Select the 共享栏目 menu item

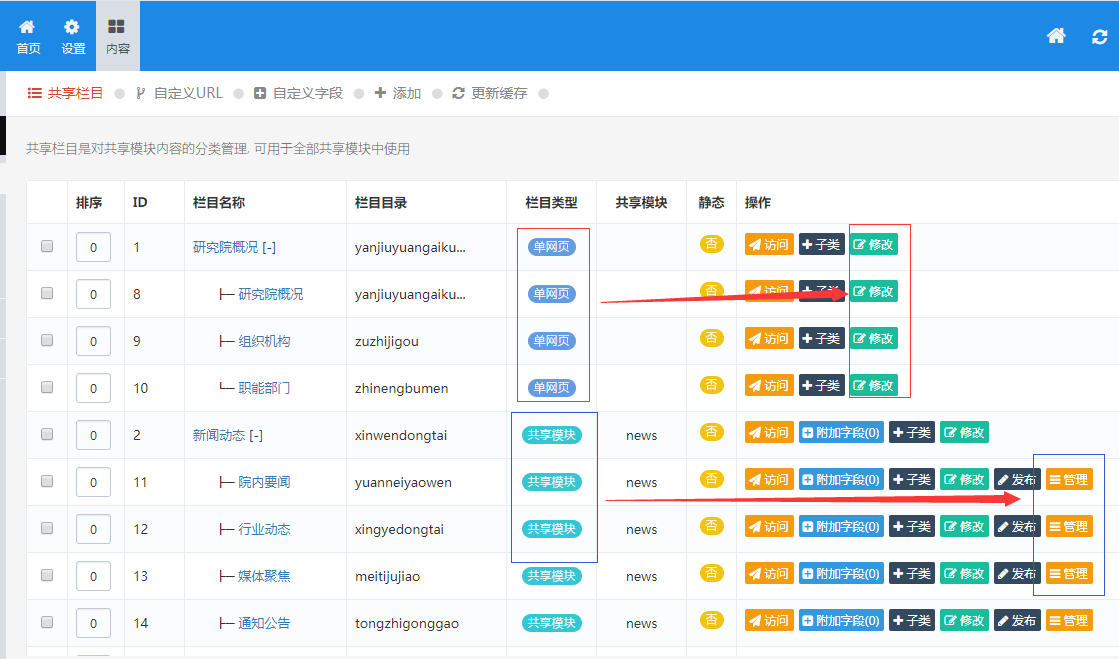pos(65,94)
